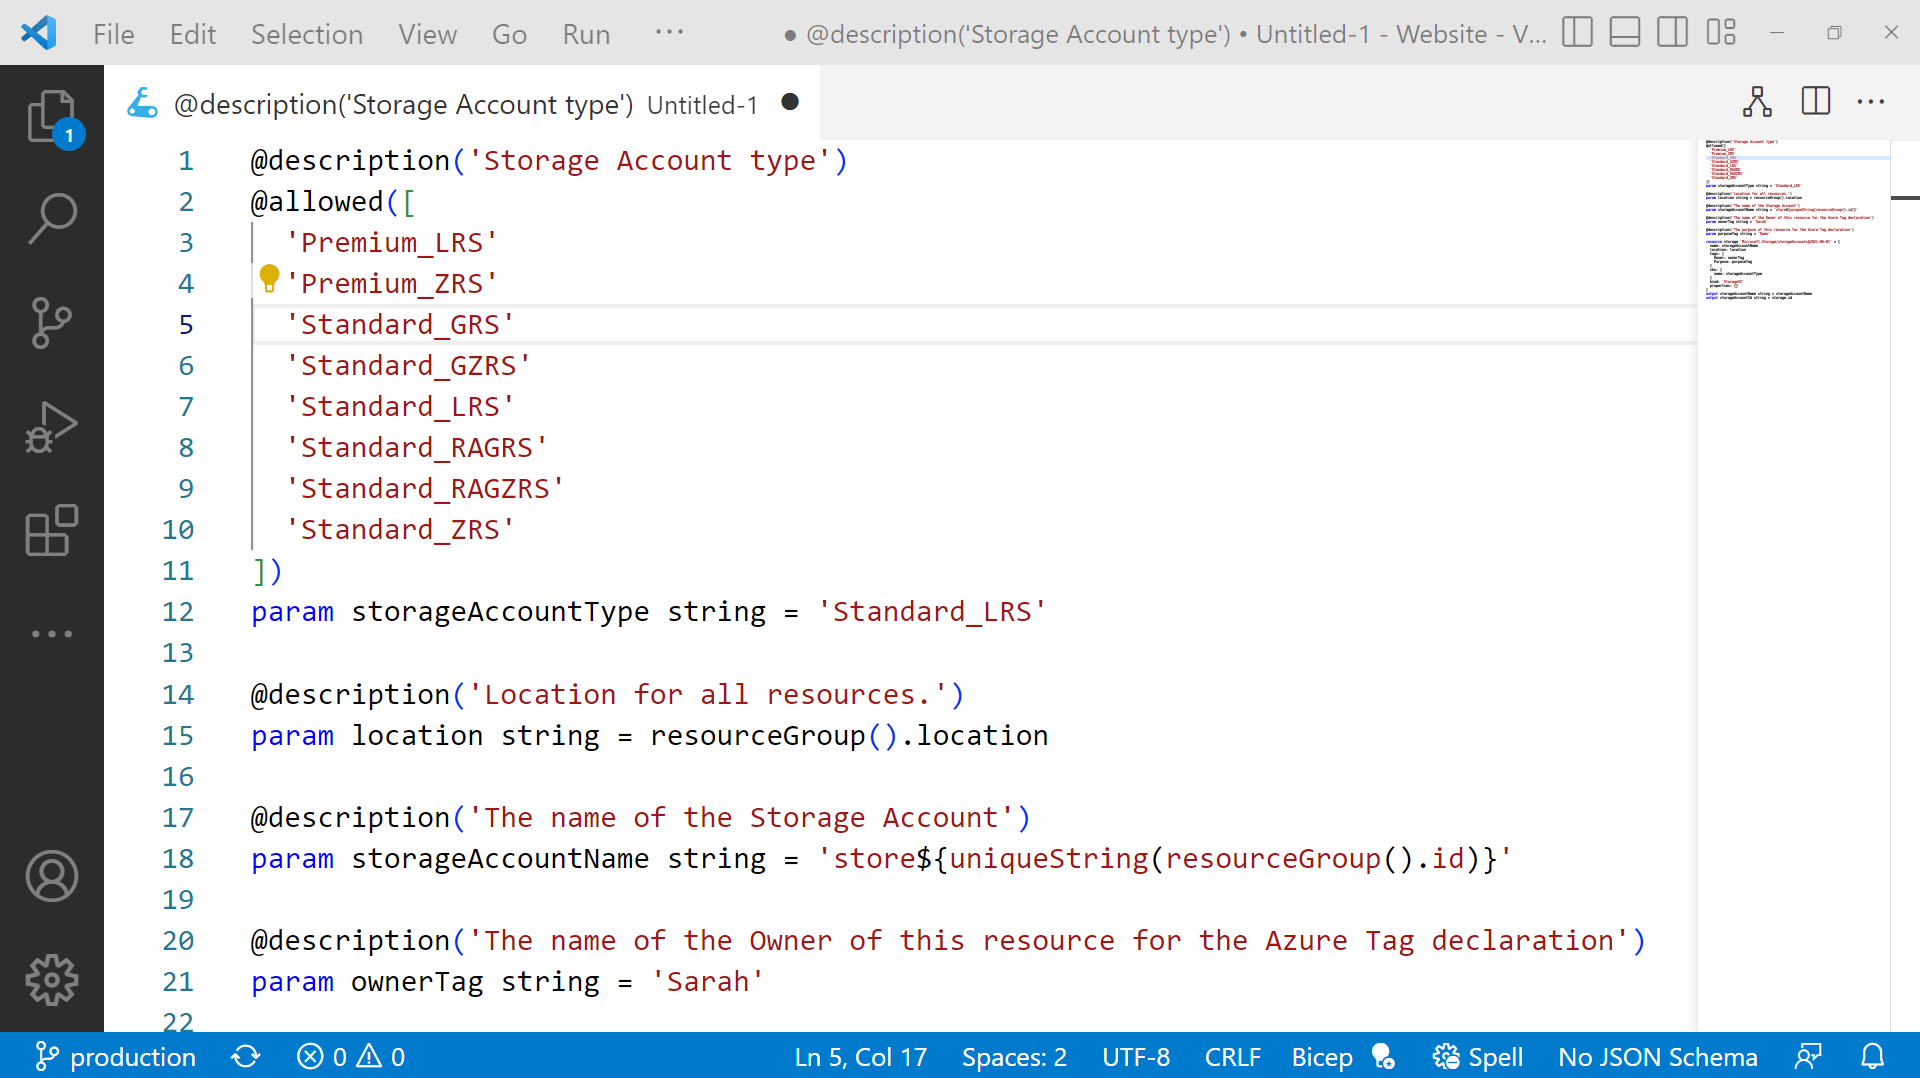Click the Spell status bar button

coord(1478,1056)
